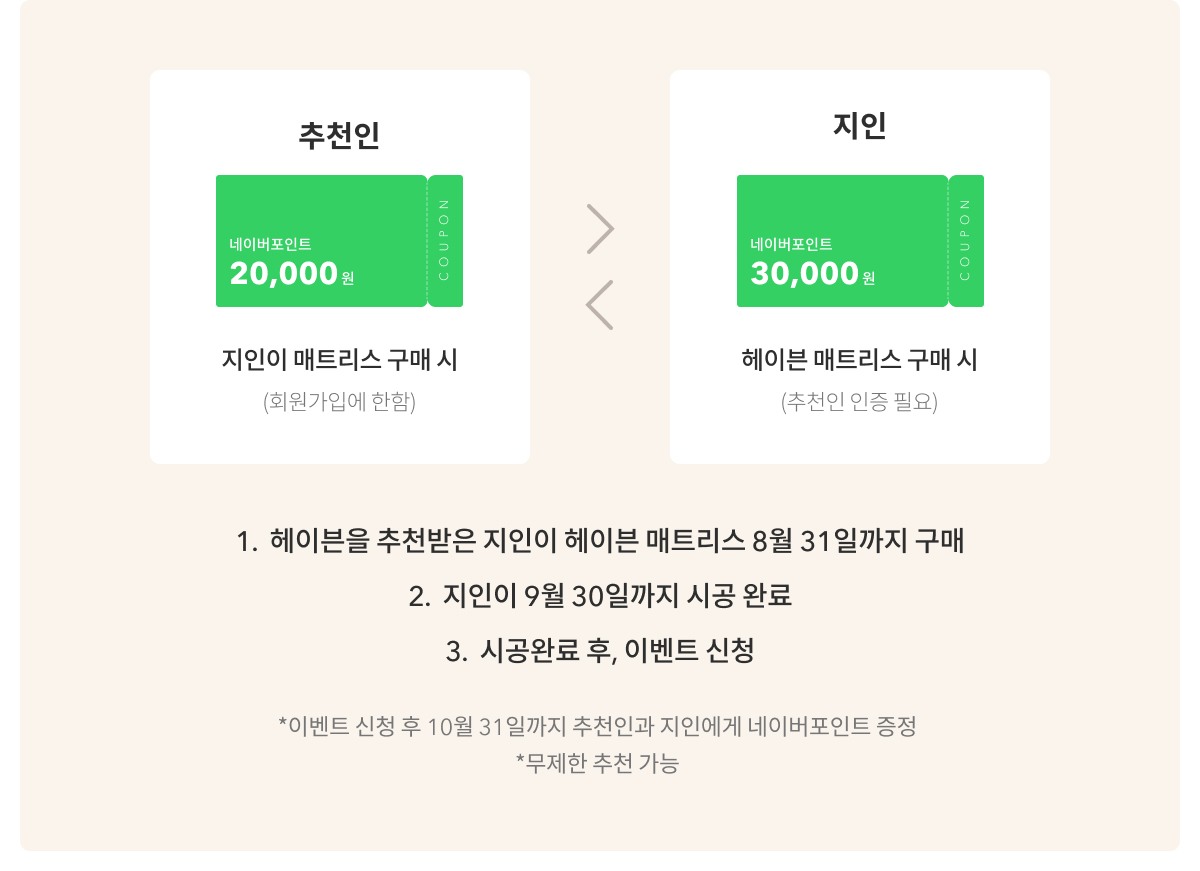Click the 네이버포인트 label on the 추천인 coupon
1200x871 pixels.
tap(271, 244)
